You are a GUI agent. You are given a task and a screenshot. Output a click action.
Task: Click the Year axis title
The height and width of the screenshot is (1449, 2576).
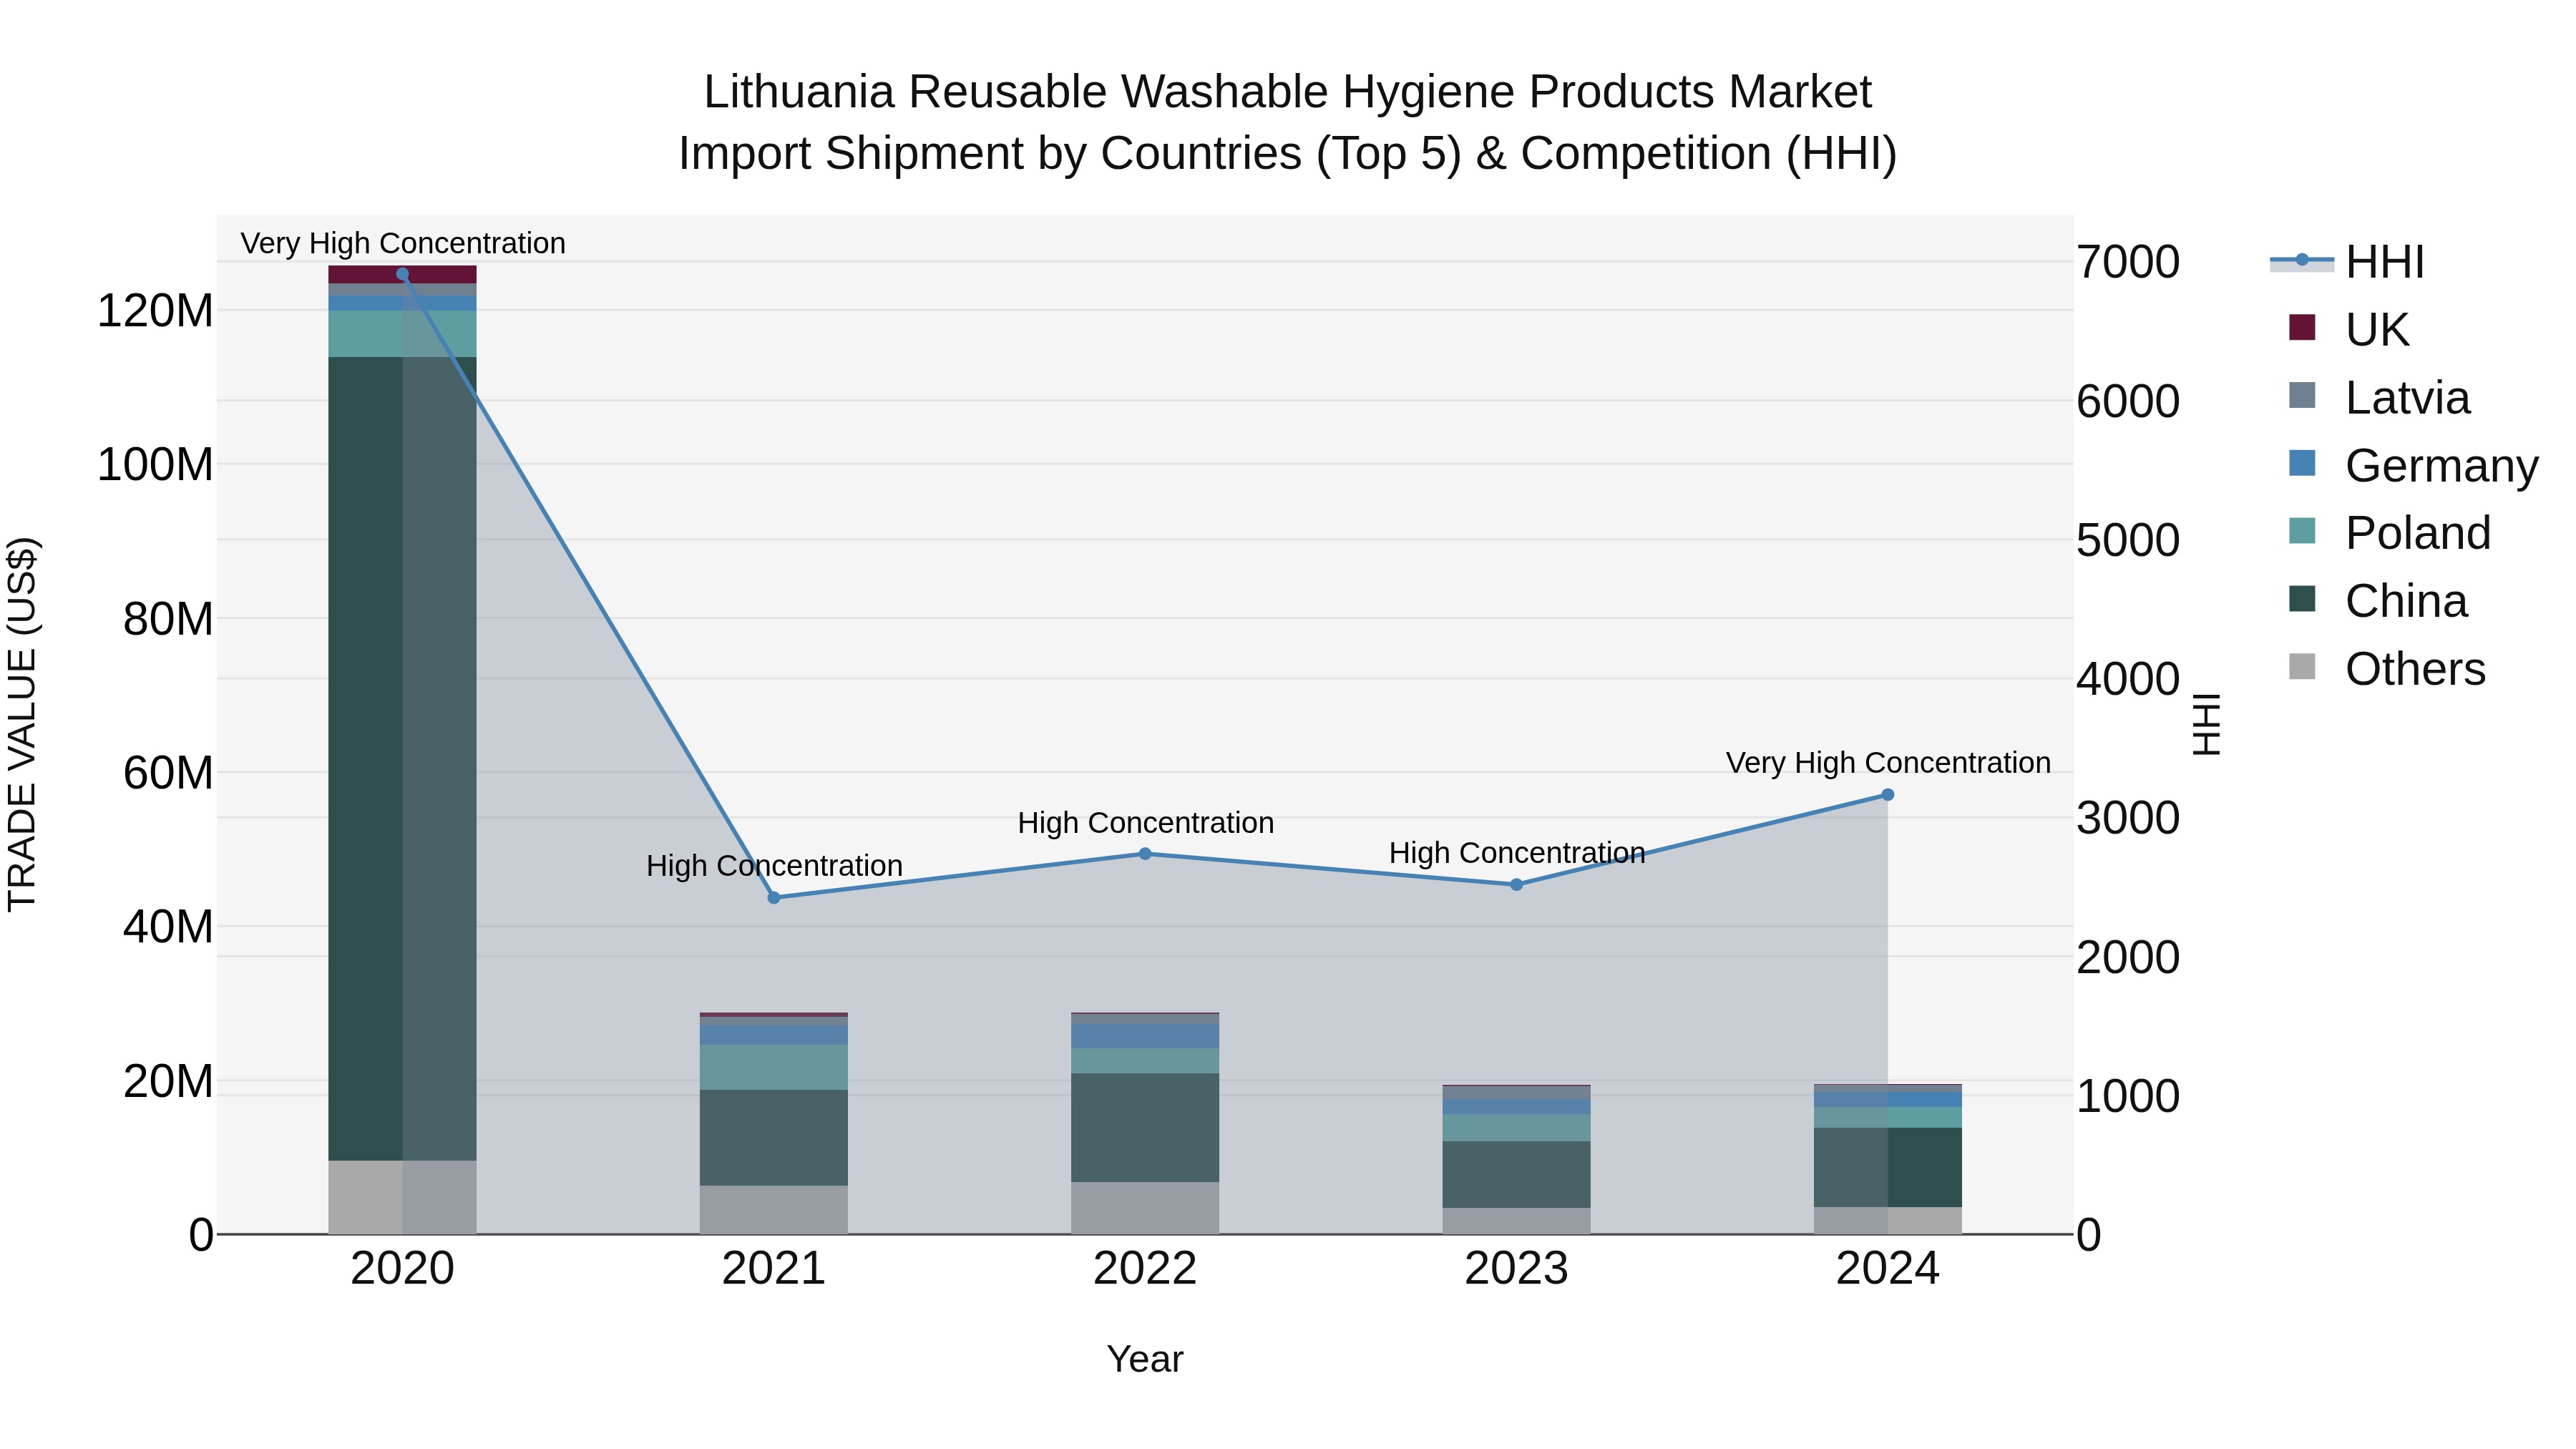(x=1145, y=1359)
